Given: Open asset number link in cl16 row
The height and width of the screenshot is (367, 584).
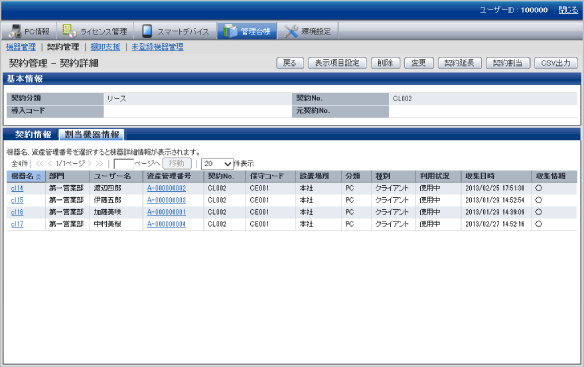Looking at the screenshot, I should (x=166, y=212).
